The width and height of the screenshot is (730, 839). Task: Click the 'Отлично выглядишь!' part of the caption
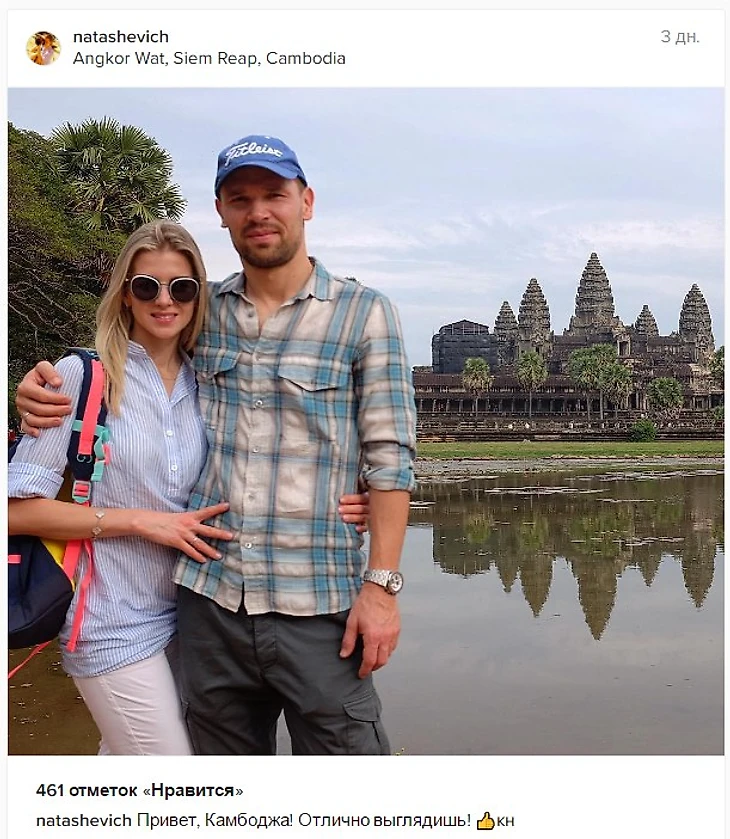[385, 820]
